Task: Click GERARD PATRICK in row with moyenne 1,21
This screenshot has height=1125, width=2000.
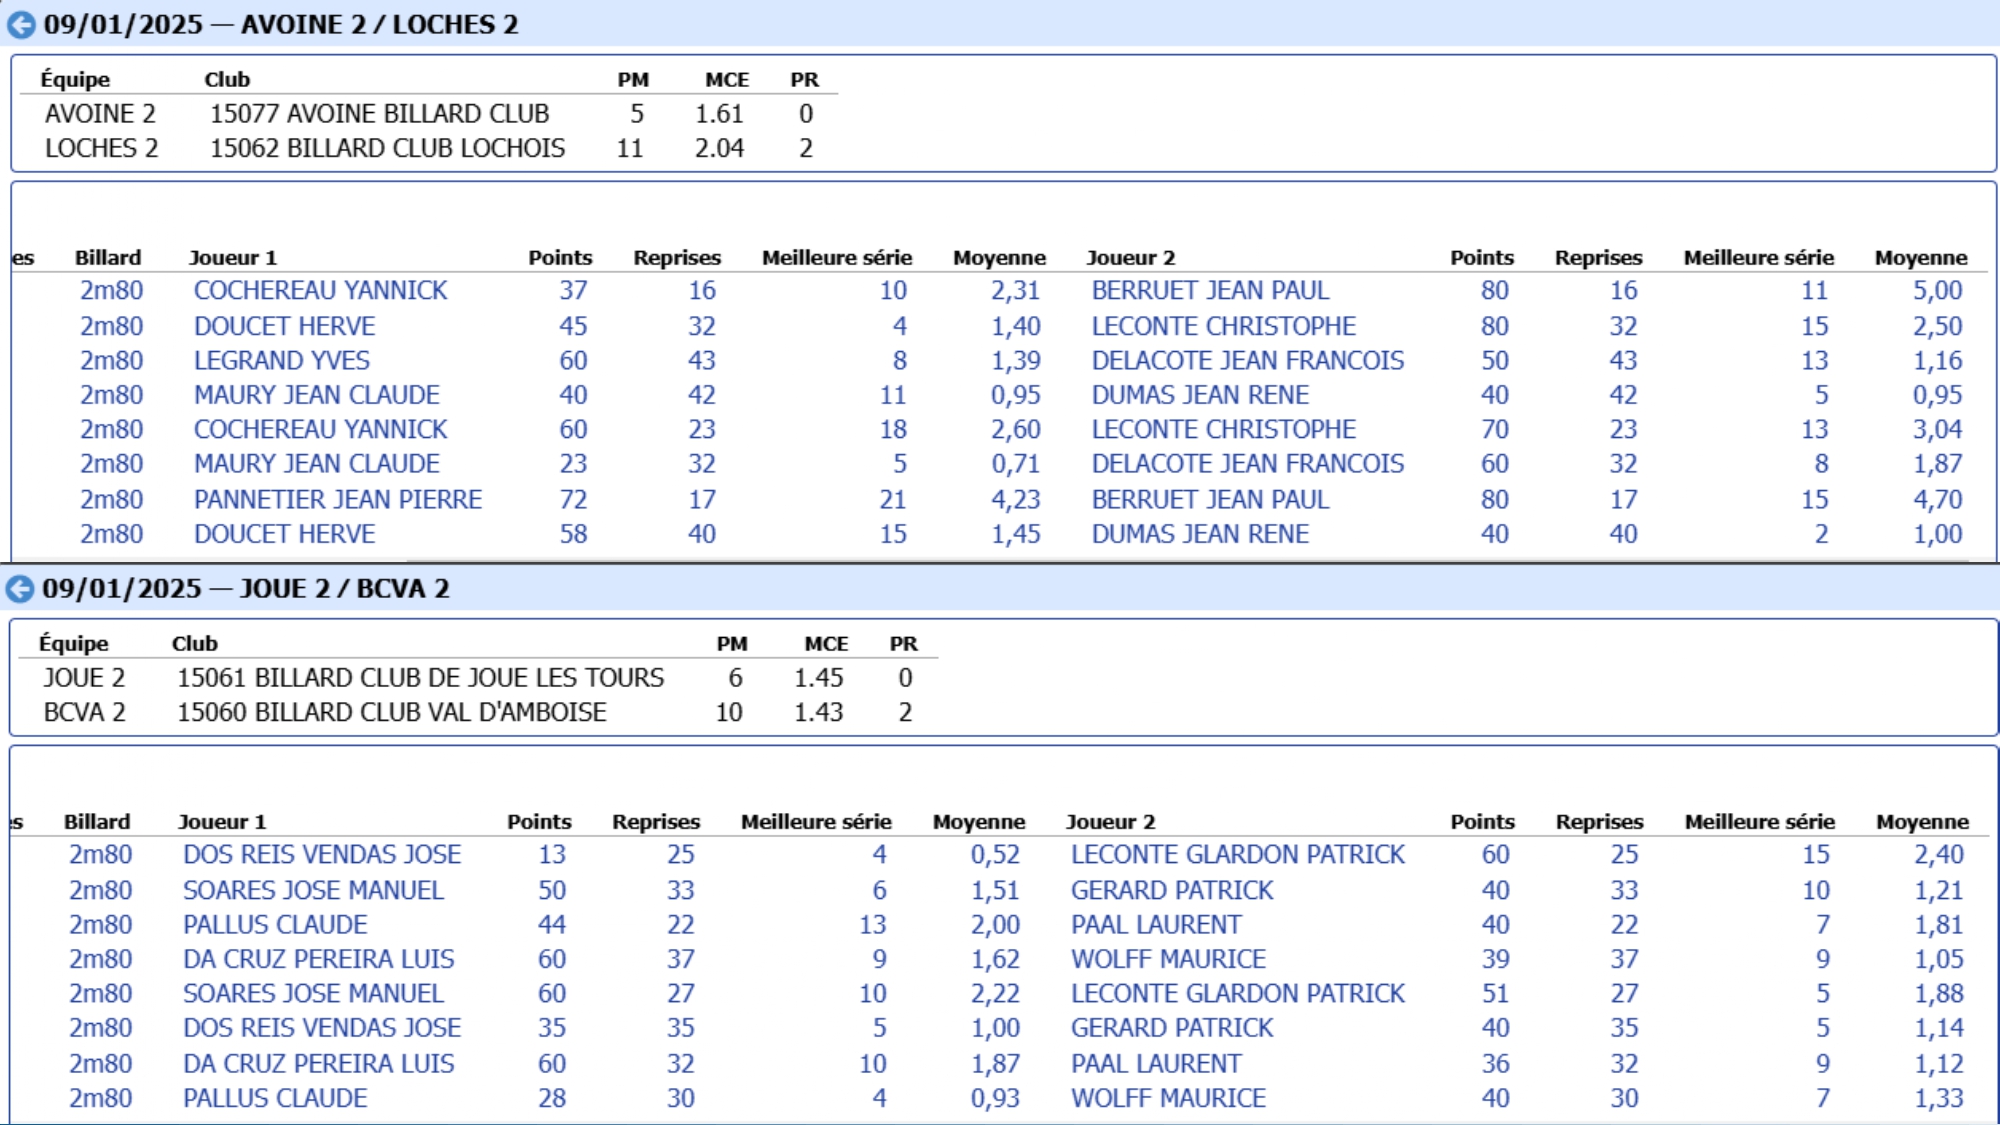Action: click(x=1172, y=890)
